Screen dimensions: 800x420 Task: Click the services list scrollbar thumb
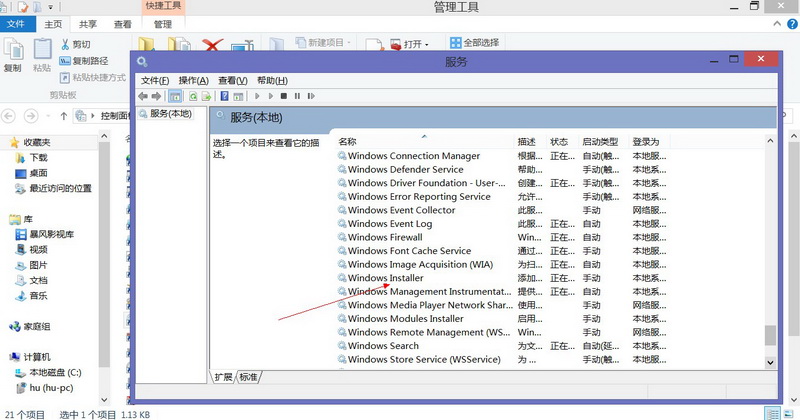click(x=770, y=336)
